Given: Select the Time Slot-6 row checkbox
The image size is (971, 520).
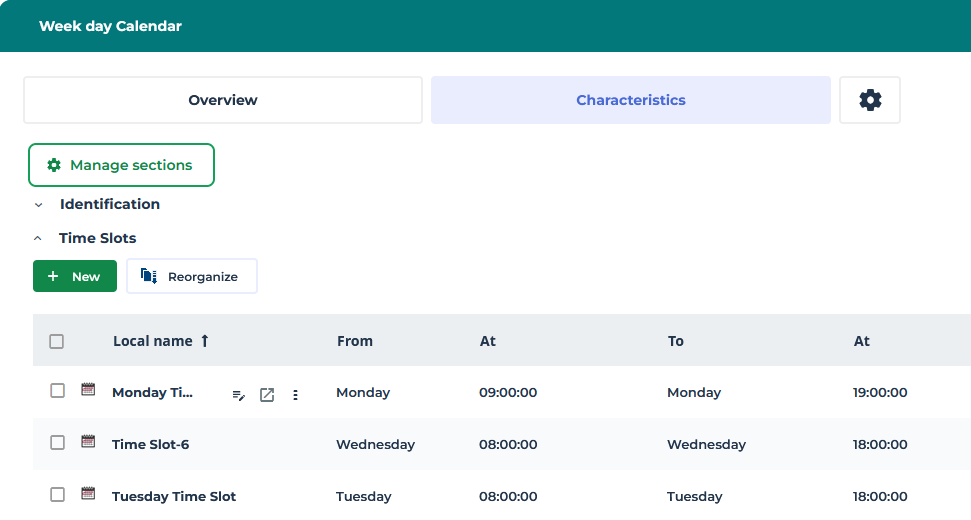Looking at the screenshot, I should pyautogui.click(x=58, y=443).
